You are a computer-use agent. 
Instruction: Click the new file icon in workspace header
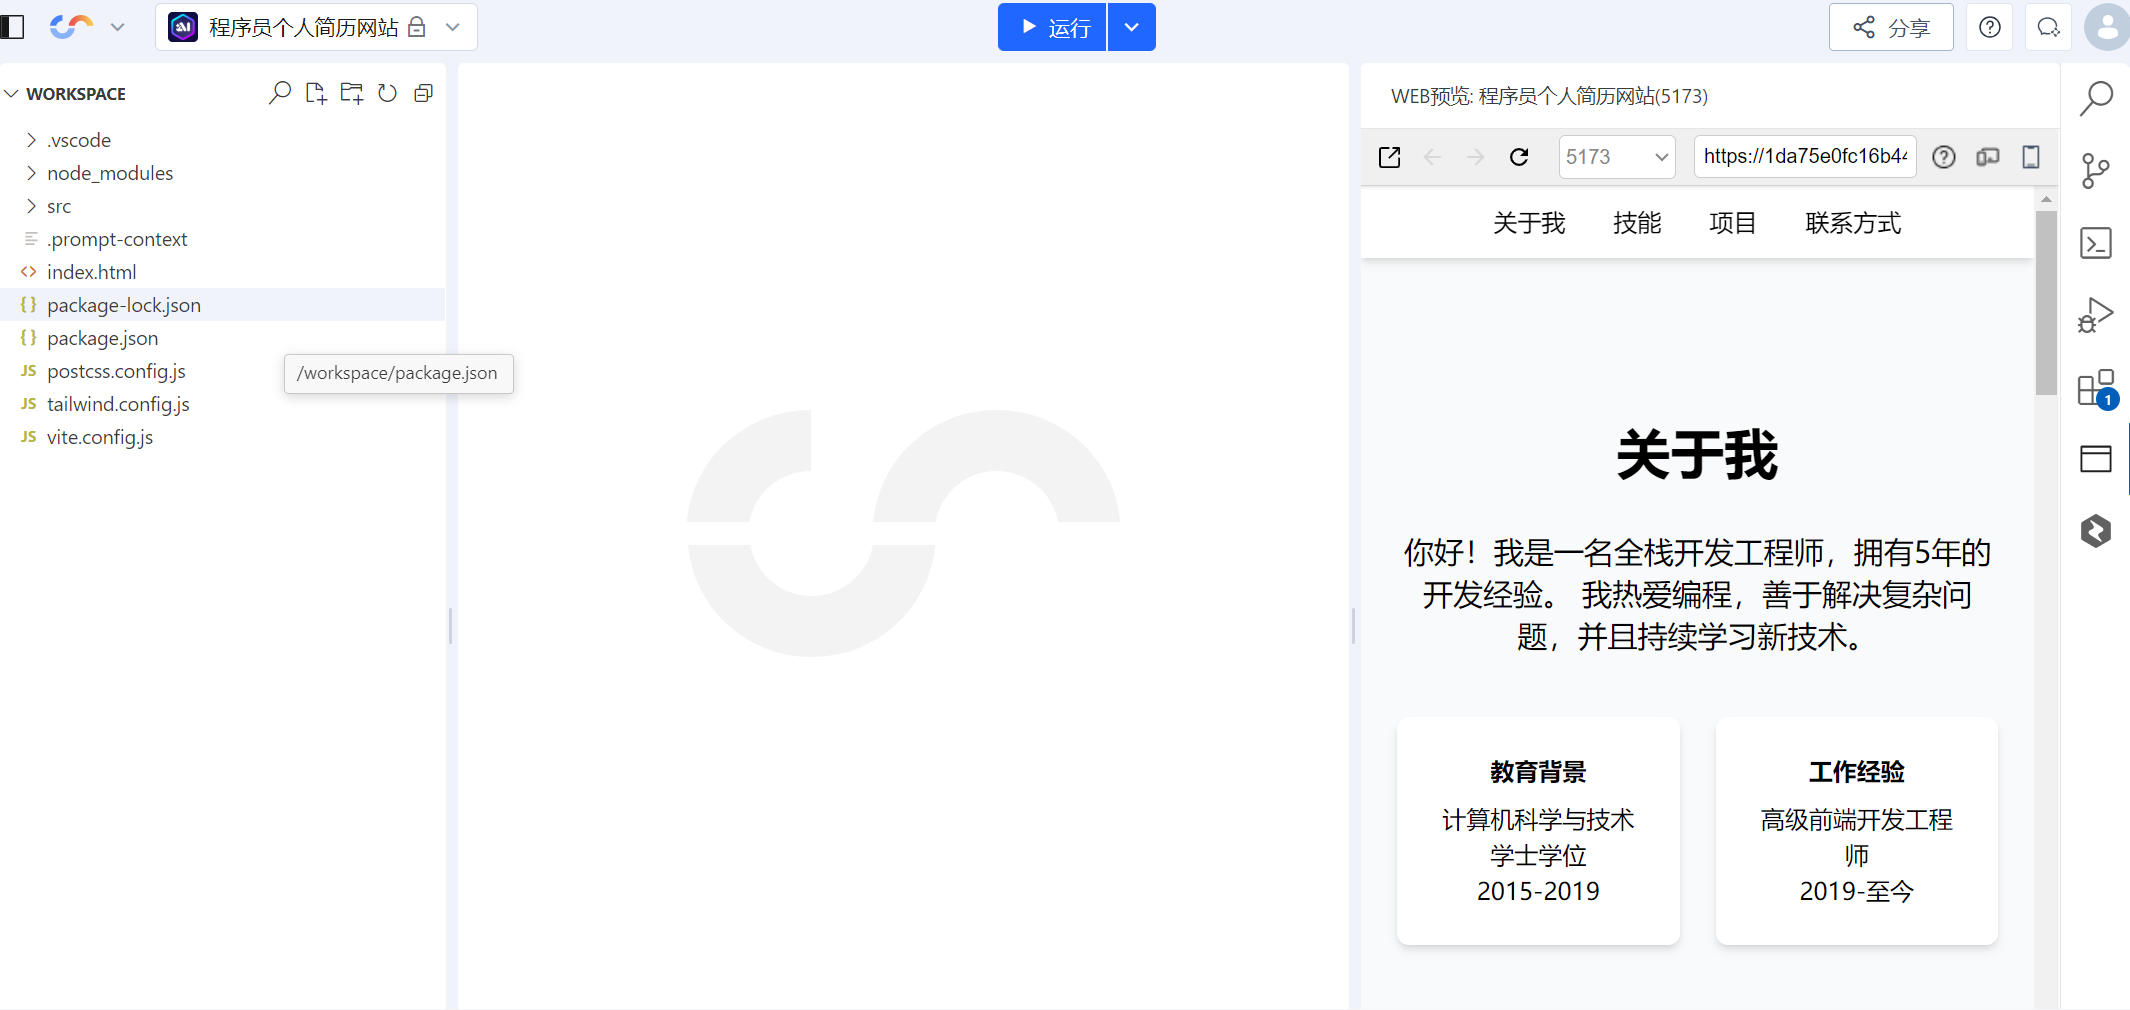[x=316, y=93]
